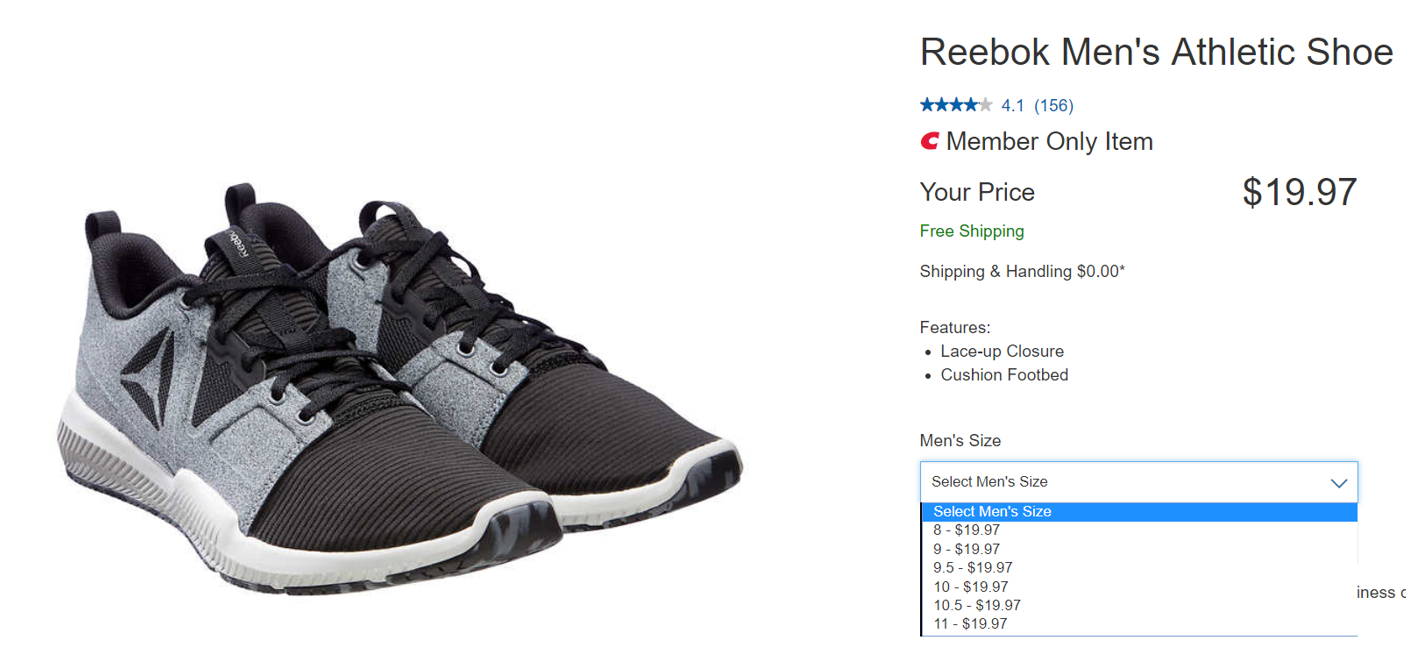Click the green Free Shipping text
Image resolution: width=1406 pixels, height=645 pixels.
(x=972, y=231)
